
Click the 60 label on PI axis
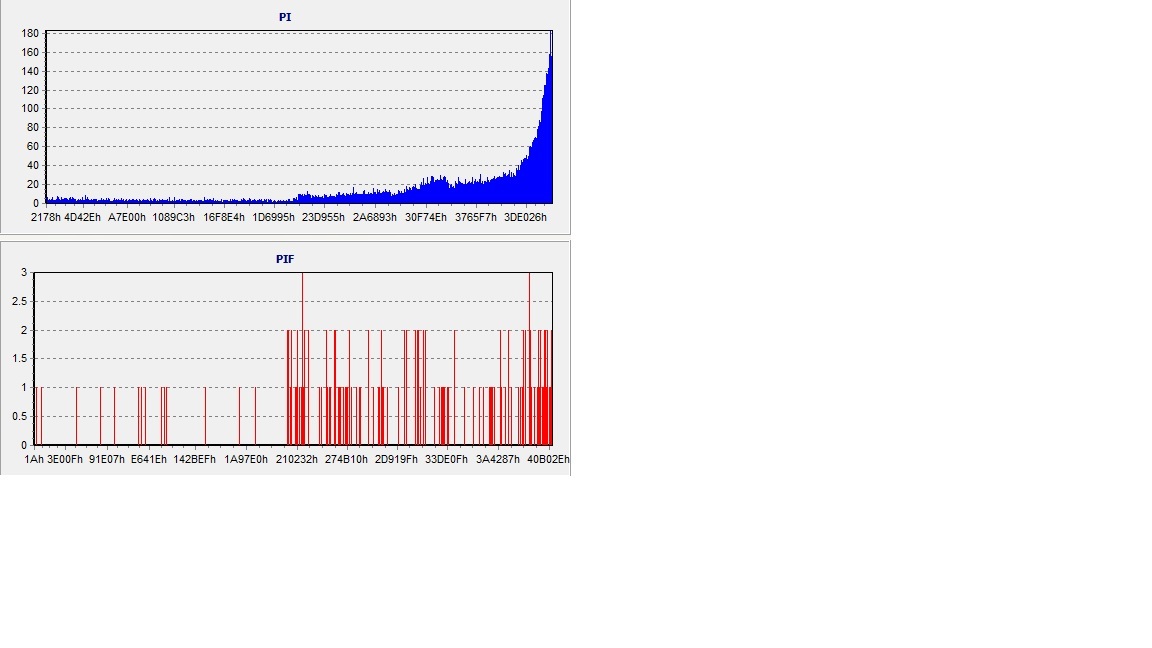pyautogui.click(x=33, y=146)
